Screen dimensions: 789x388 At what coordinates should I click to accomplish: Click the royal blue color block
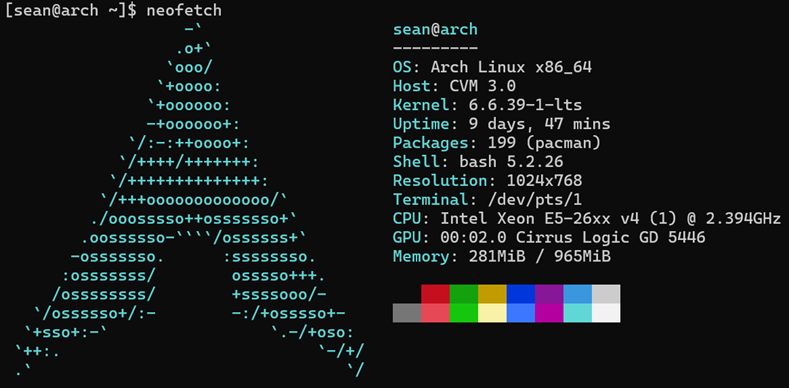[x=521, y=294]
